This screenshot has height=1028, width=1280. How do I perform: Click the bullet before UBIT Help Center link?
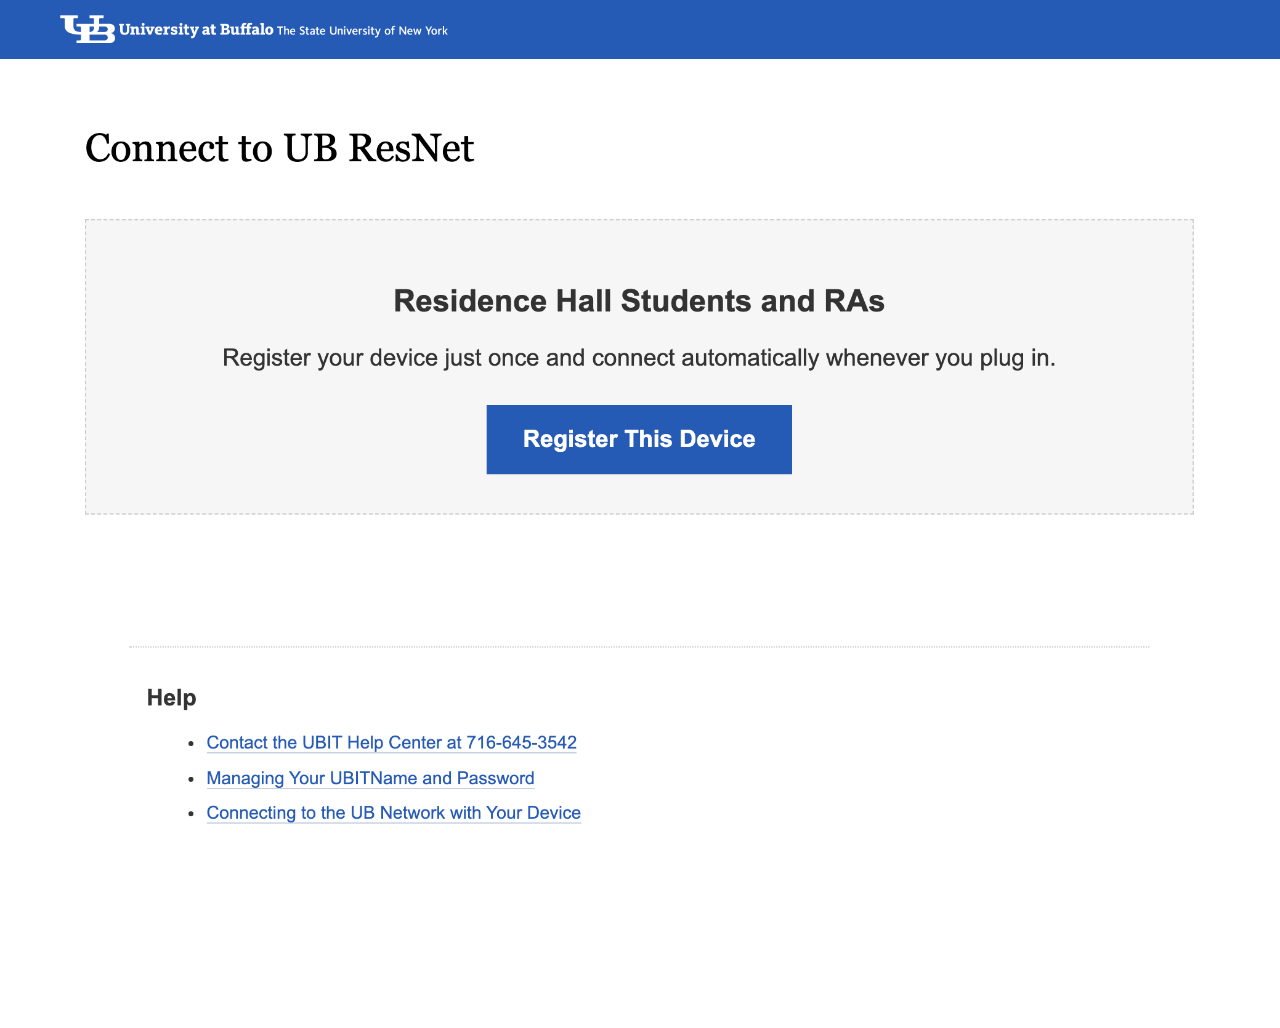pyautogui.click(x=190, y=743)
